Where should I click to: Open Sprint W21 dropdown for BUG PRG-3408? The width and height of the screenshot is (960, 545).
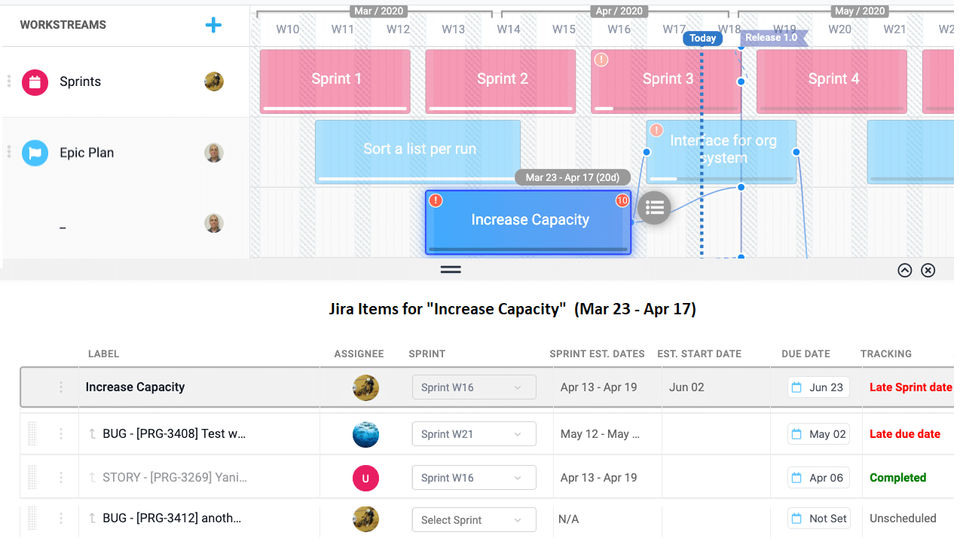pyautogui.click(x=474, y=434)
